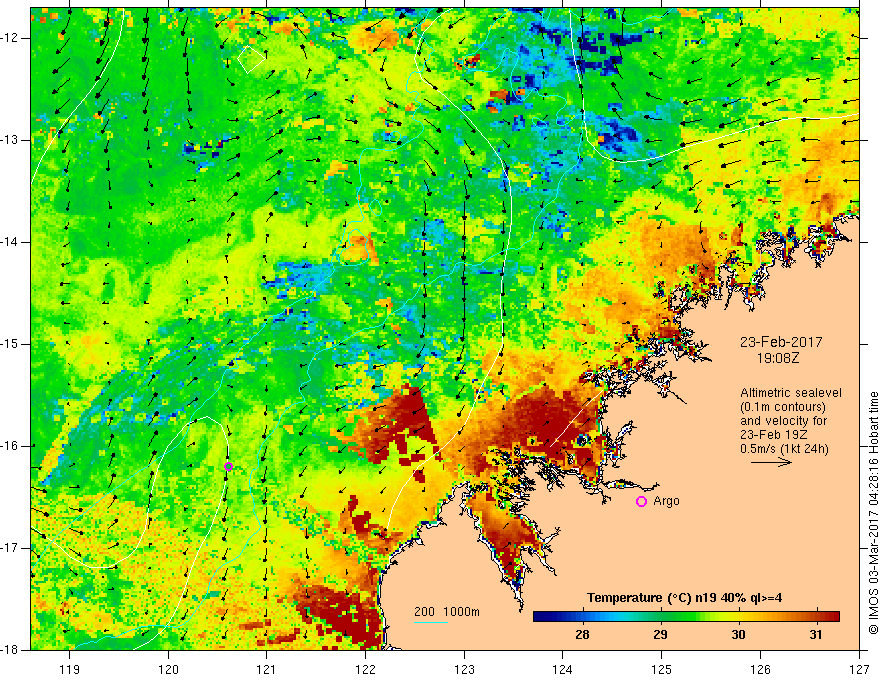This screenshot has width=880, height=680.
Task: Click the white diamond contour near 121 longitude
Action: (251, 59)
